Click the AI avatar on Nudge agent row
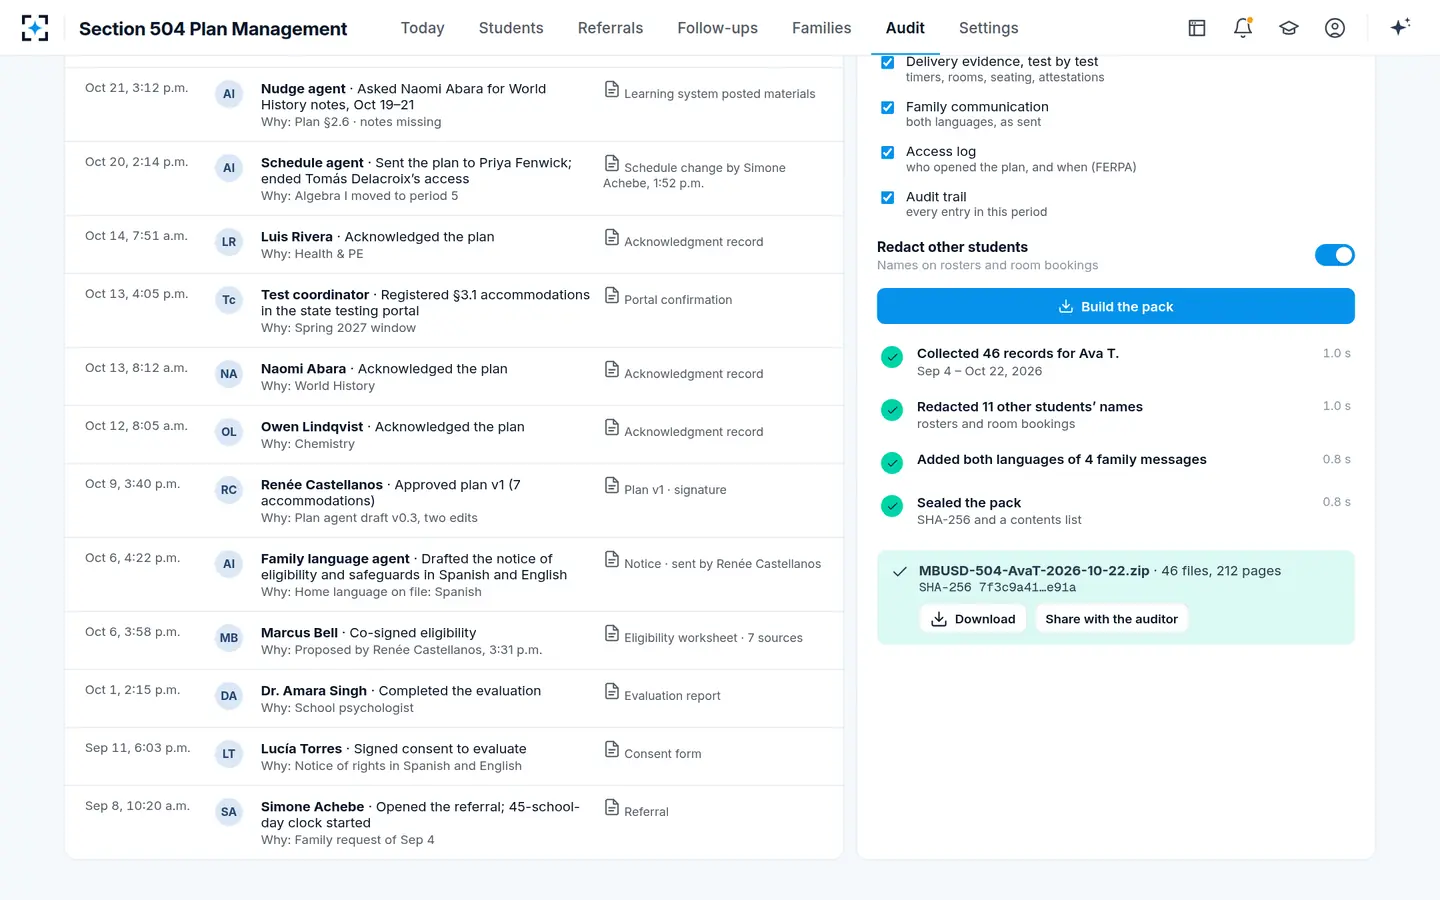Viewport: 1440px width, 900px height. (x=229, y=94)
